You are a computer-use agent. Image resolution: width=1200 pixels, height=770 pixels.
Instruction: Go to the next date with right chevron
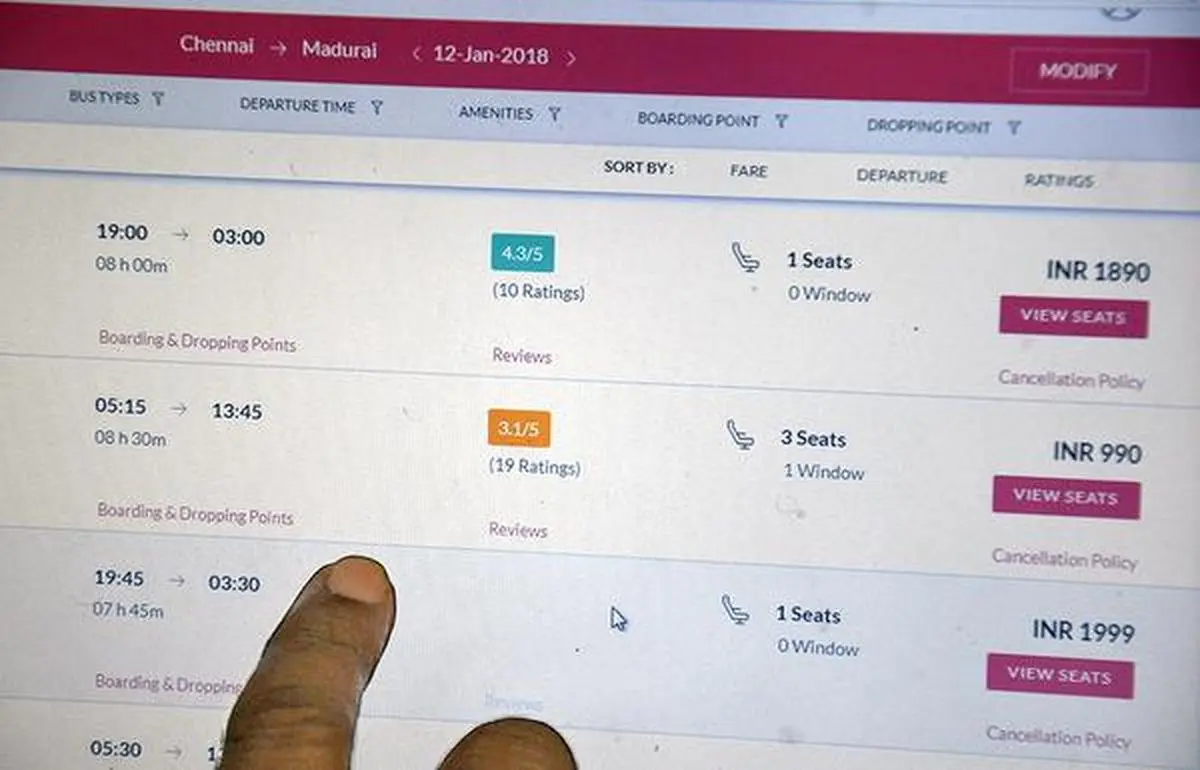pyautogui.click(x=571, y=59)
